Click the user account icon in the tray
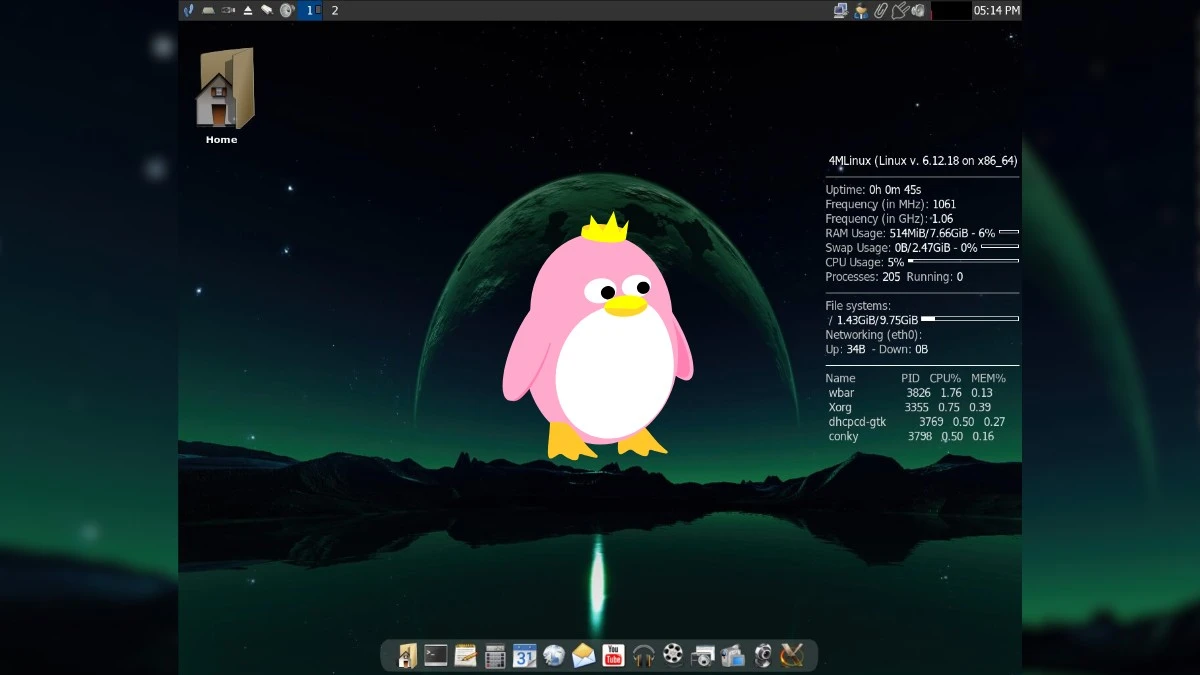This screenshot has width=1200, height=675. point(861,10)
